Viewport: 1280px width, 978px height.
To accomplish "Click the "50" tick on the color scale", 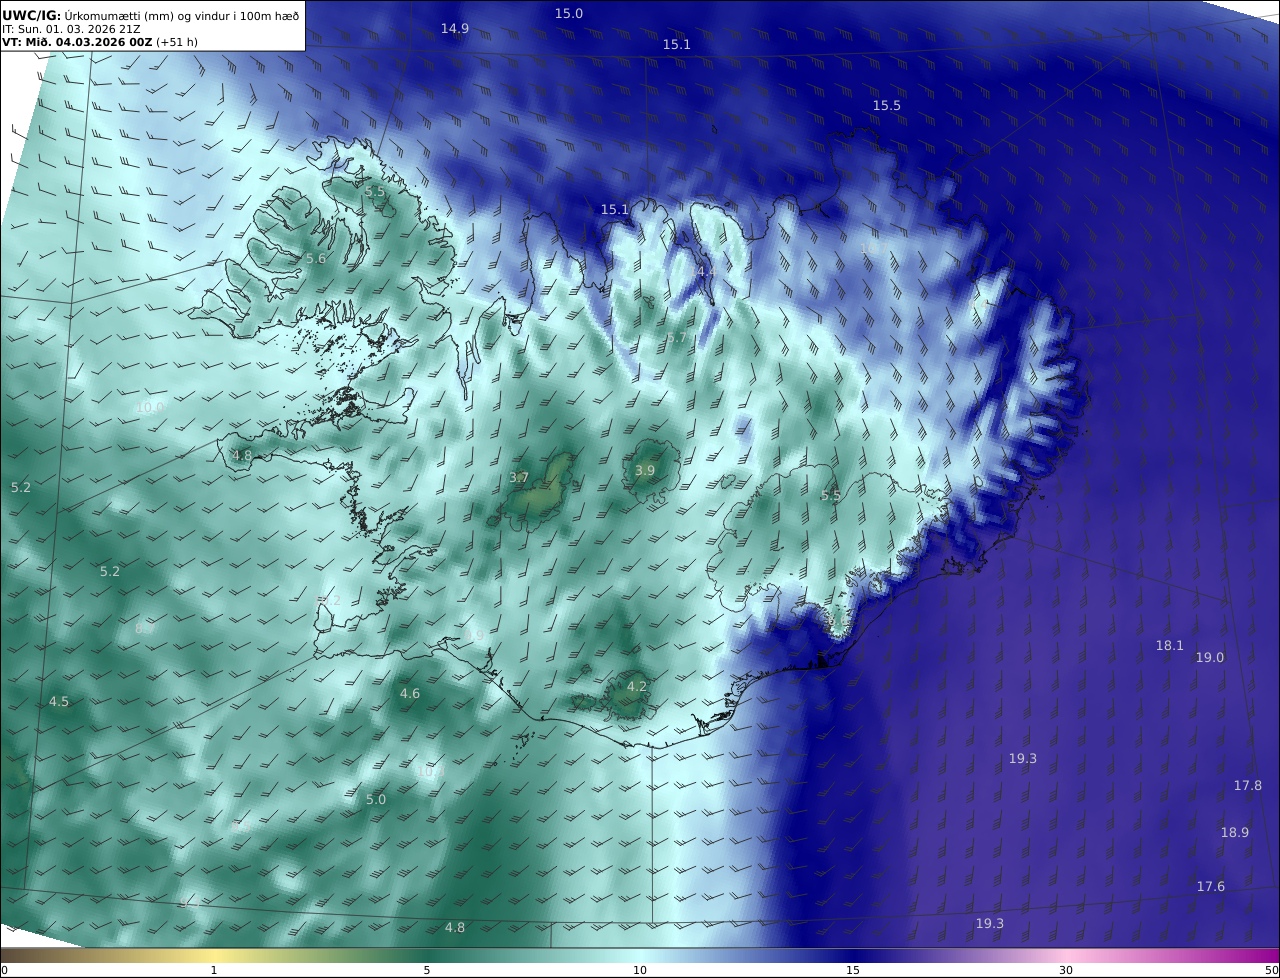I will 1272,970.
